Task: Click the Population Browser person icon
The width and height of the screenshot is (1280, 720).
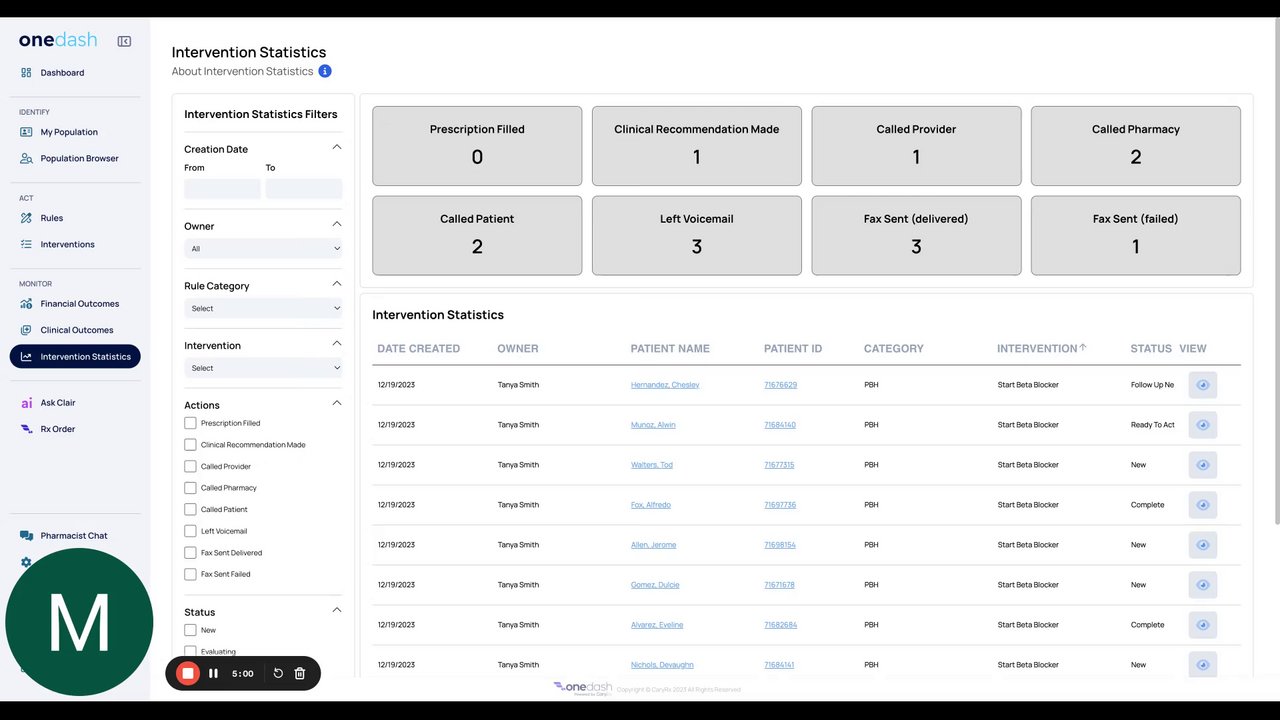Action: coord(26,158)
